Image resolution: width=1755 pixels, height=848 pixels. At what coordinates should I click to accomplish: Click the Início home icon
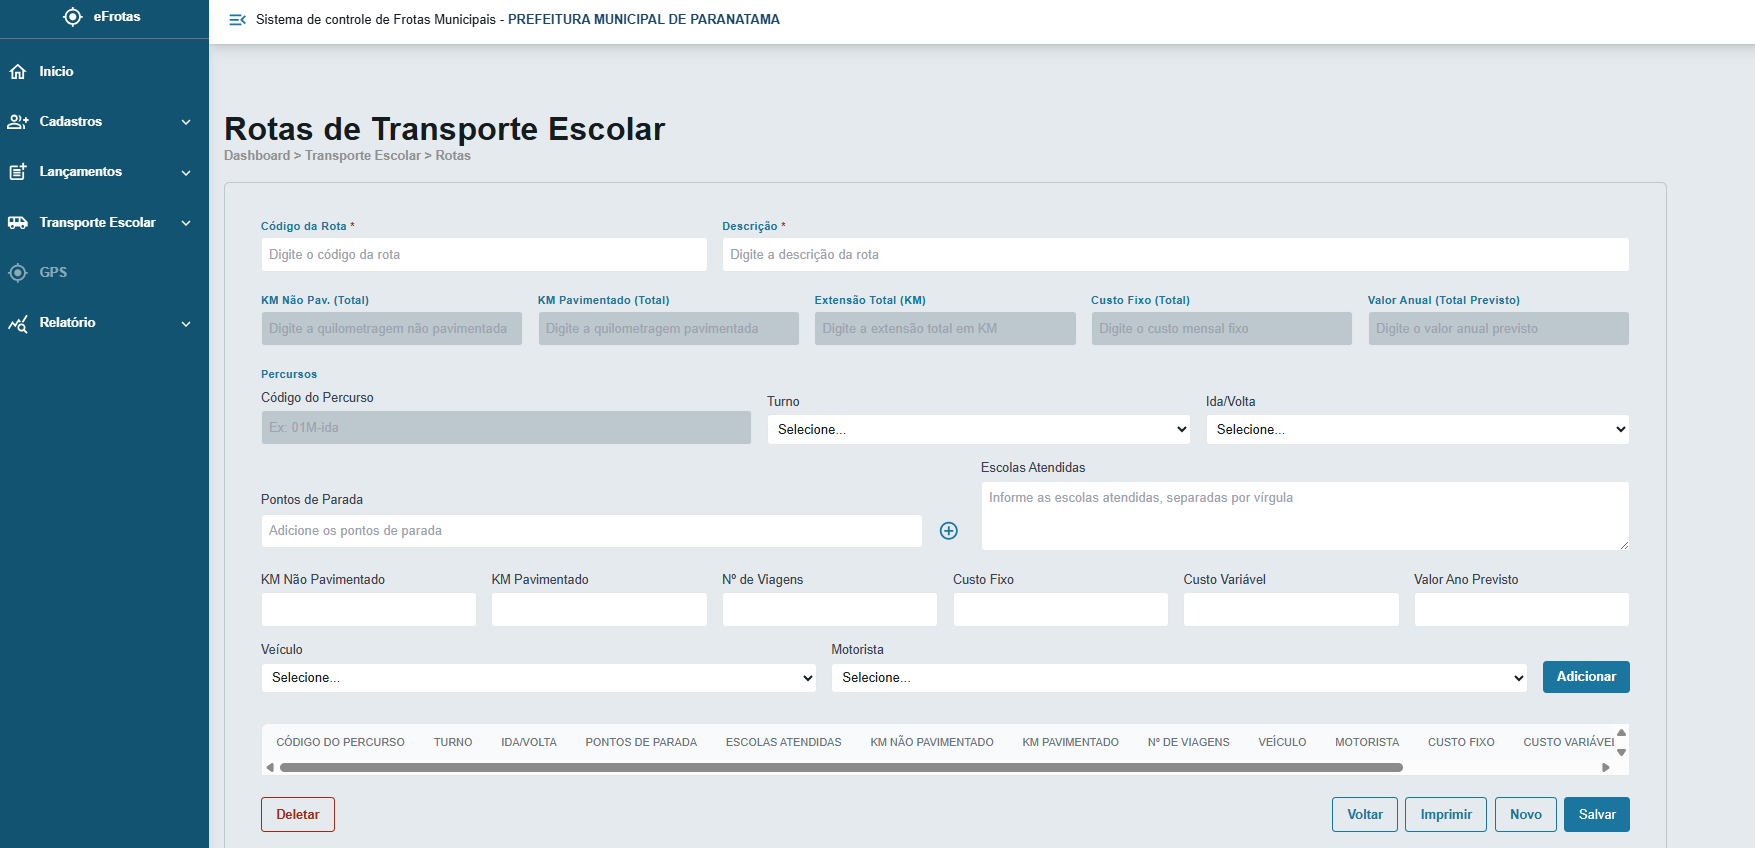point(18,72)
